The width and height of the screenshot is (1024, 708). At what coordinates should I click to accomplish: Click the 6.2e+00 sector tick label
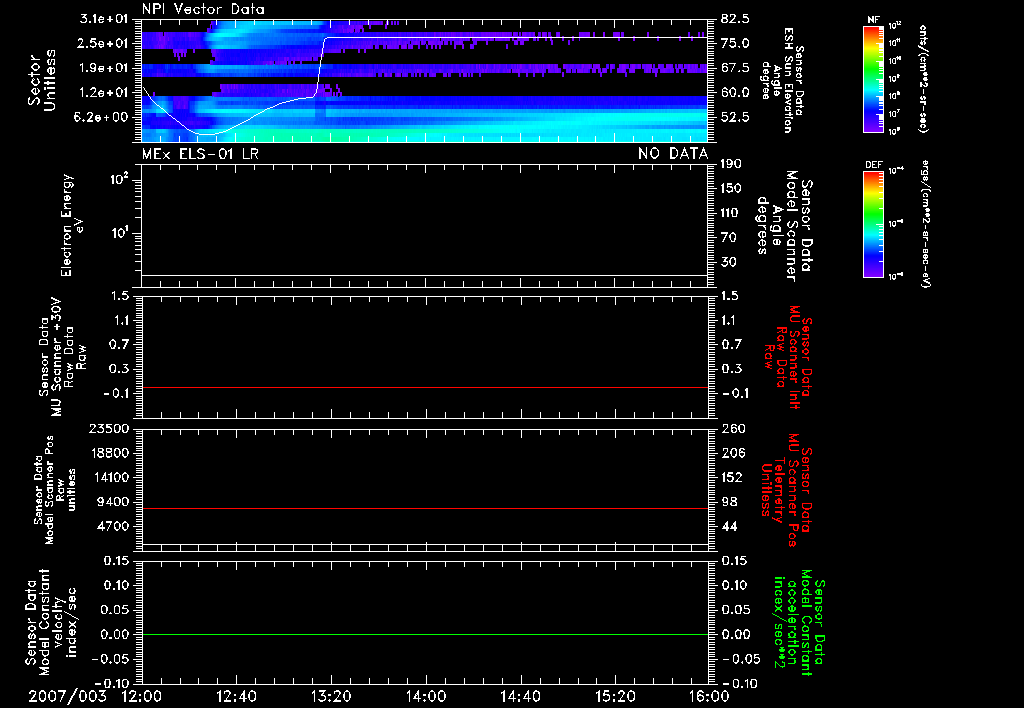click(x=103, y=117)
